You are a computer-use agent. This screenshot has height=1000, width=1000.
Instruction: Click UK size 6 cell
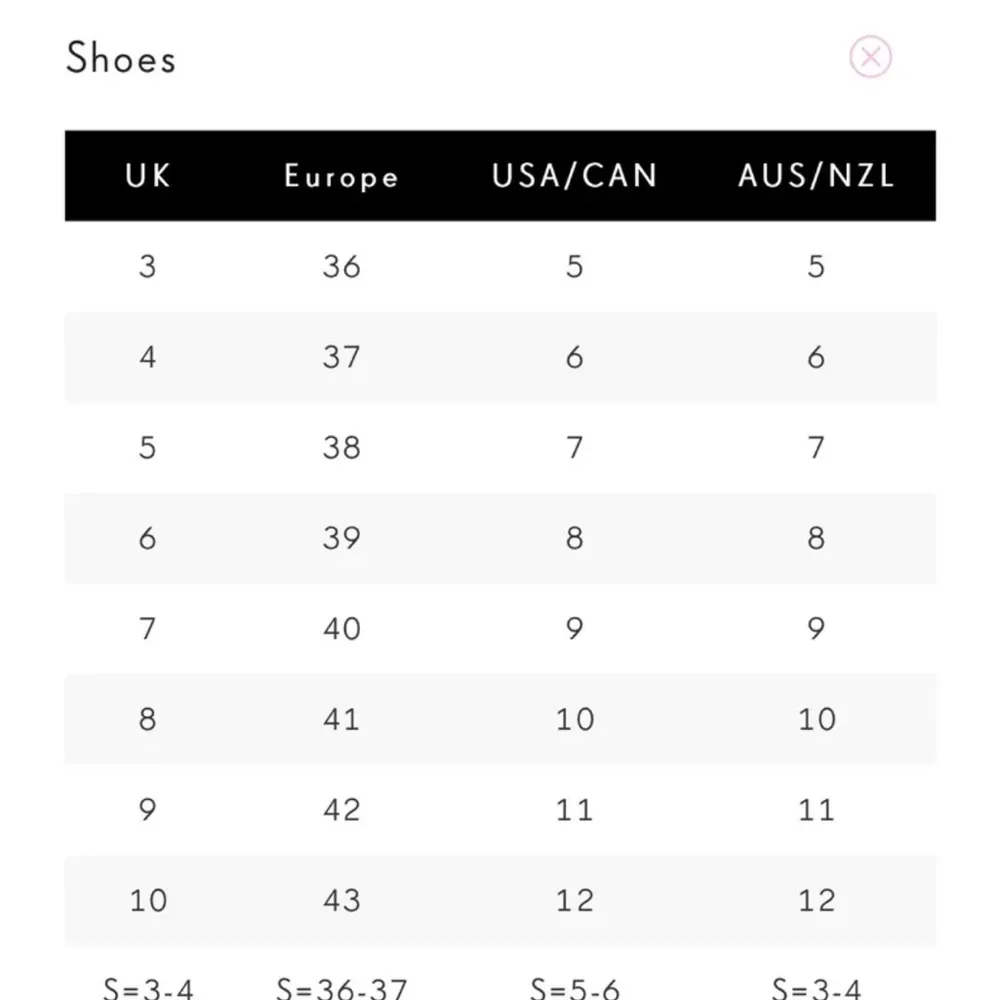(148, 538)
